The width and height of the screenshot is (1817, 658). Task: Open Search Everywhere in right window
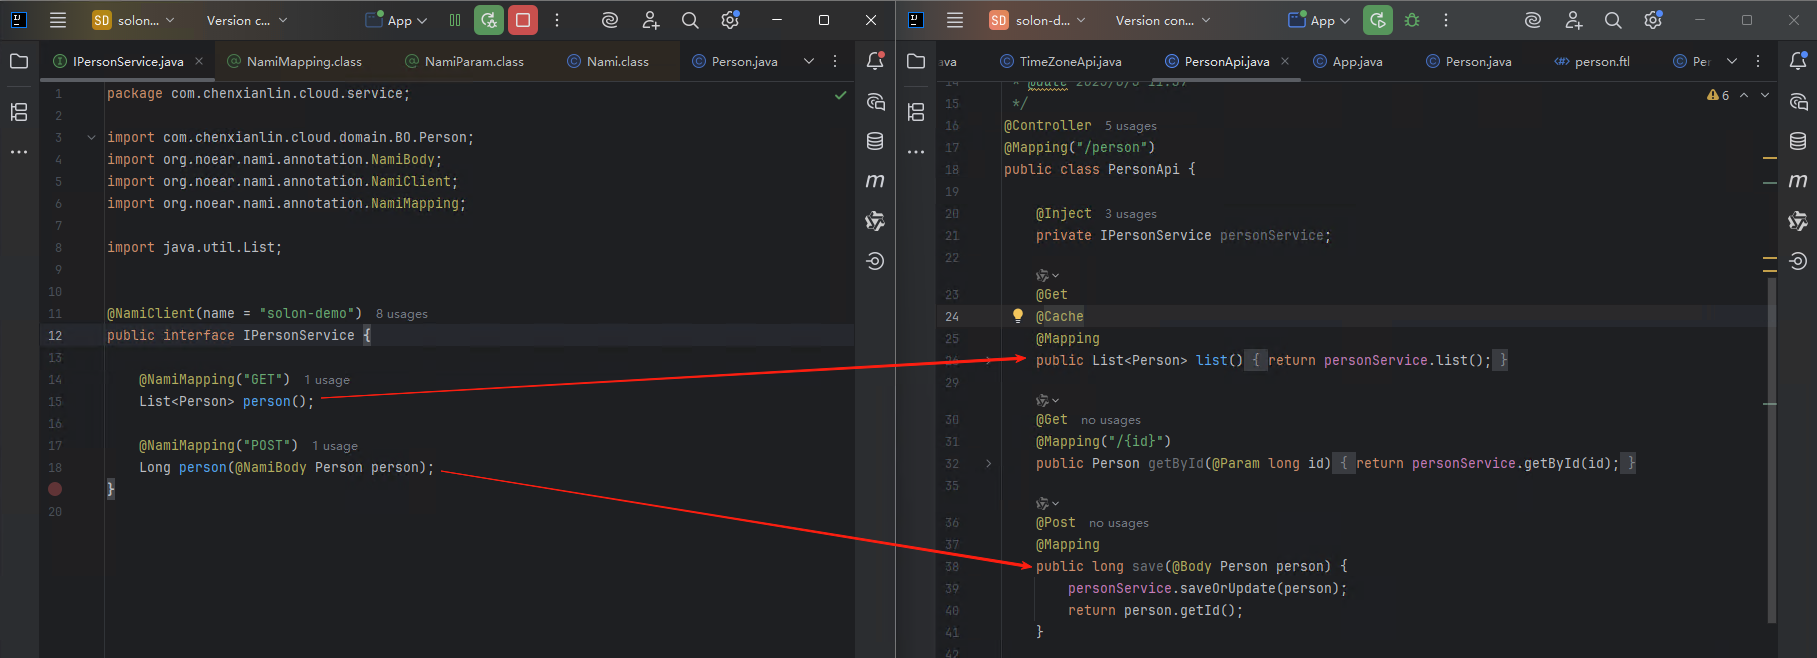1613,20
